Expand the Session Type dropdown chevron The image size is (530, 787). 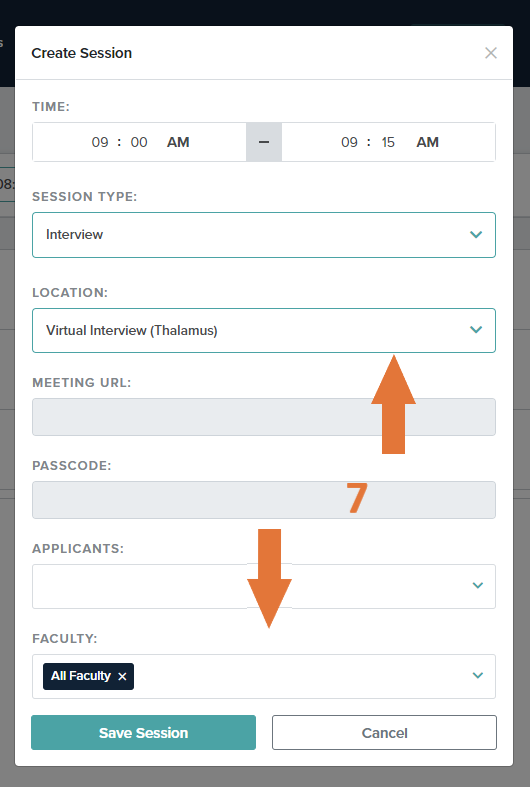(476, 234)
